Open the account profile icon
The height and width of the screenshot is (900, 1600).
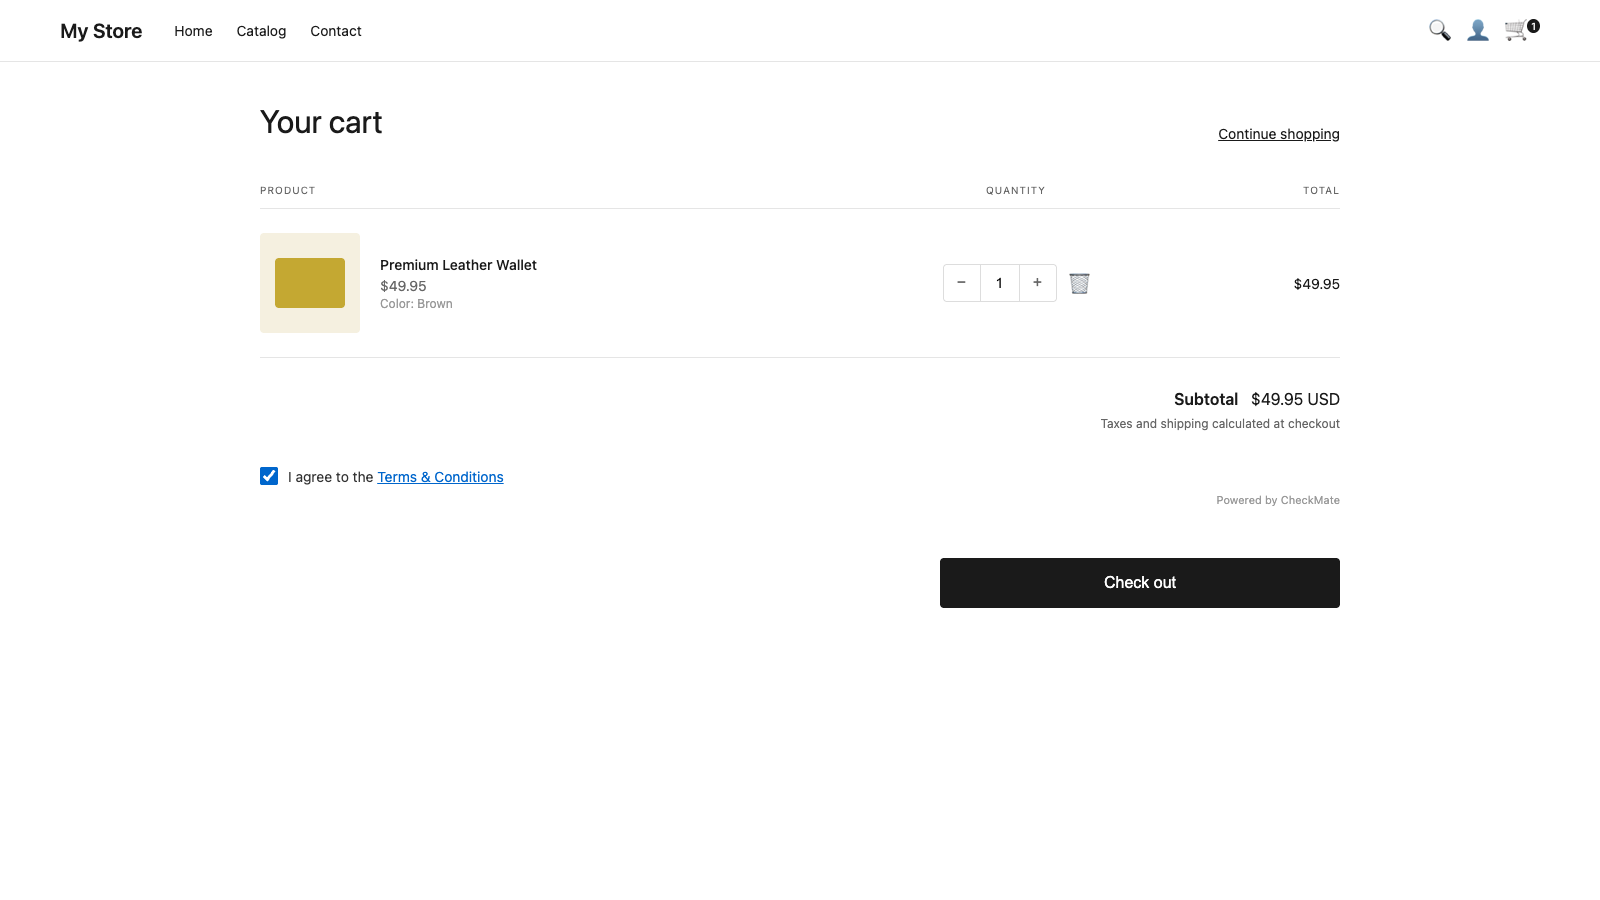tap(1478, 30)
